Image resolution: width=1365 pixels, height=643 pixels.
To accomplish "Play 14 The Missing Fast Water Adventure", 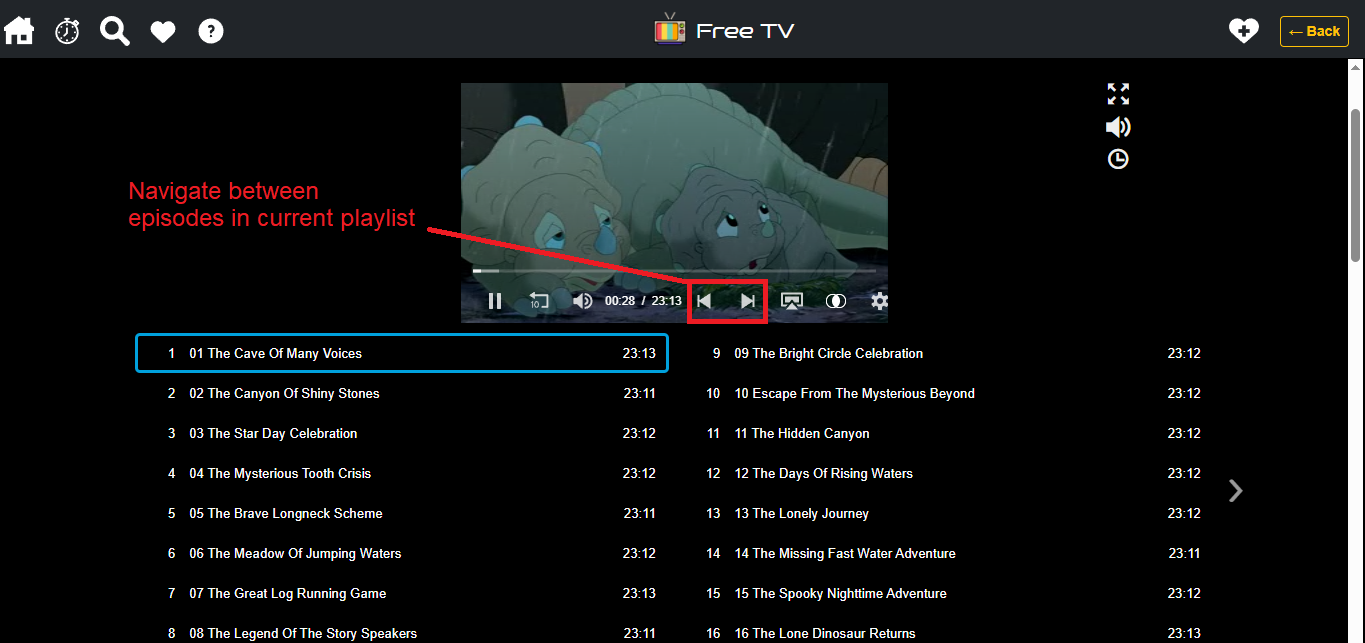I will point(947,553).
